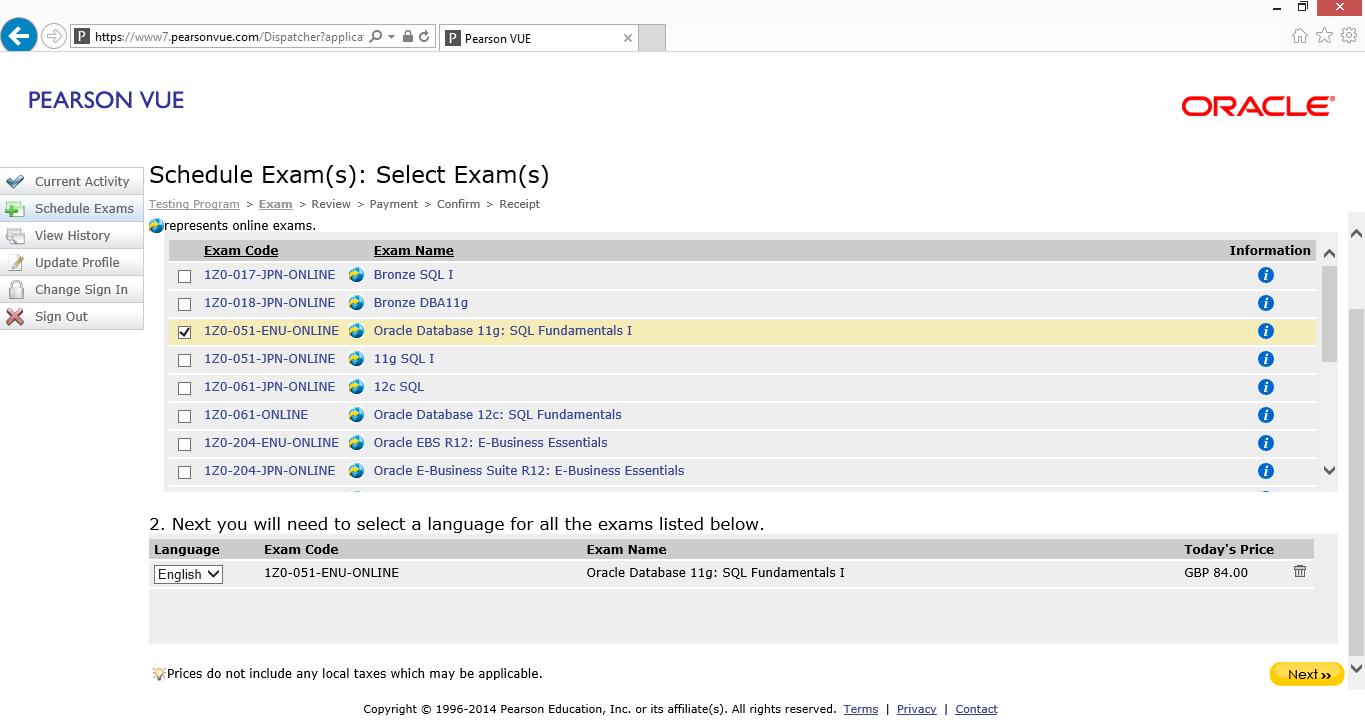
Task: Open Update Profile via its pencil icon
Action: click(x=15, y=262)
